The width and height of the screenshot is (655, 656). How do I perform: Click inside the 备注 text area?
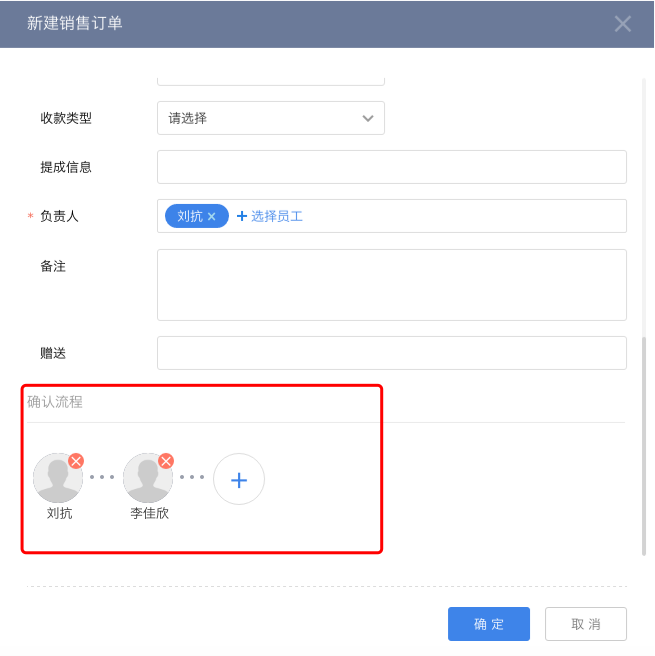coord(391,285)
